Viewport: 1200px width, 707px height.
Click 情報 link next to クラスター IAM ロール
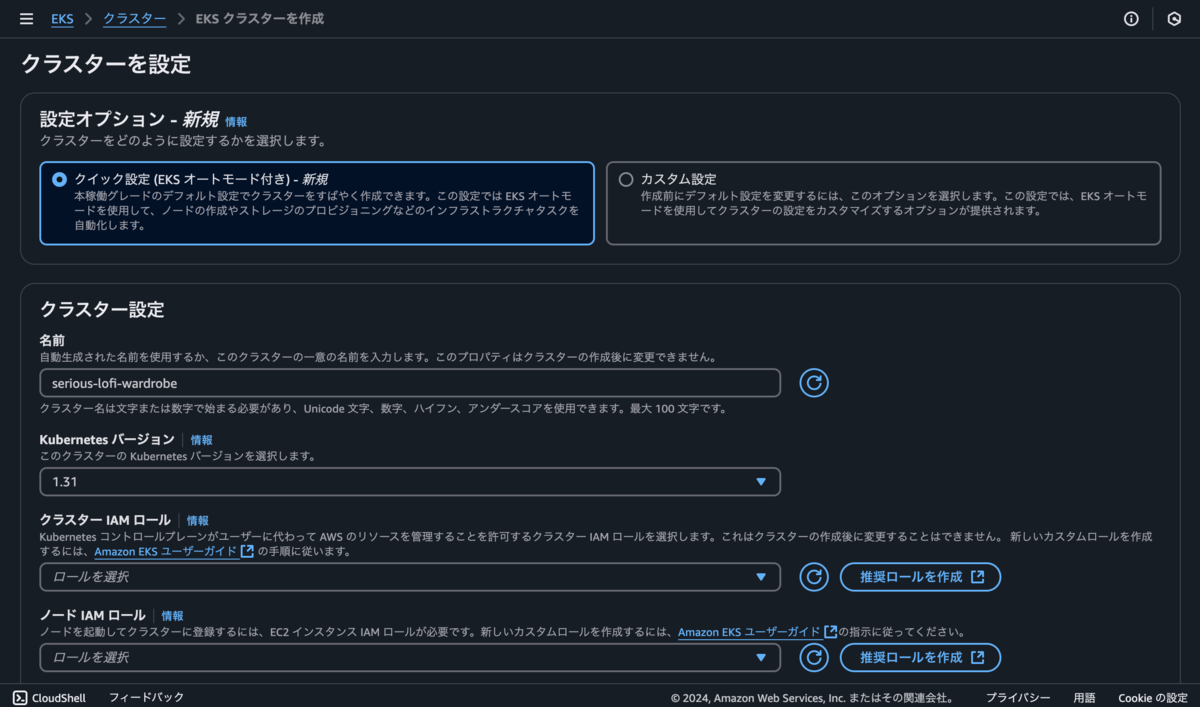click(x=198, y=520)
